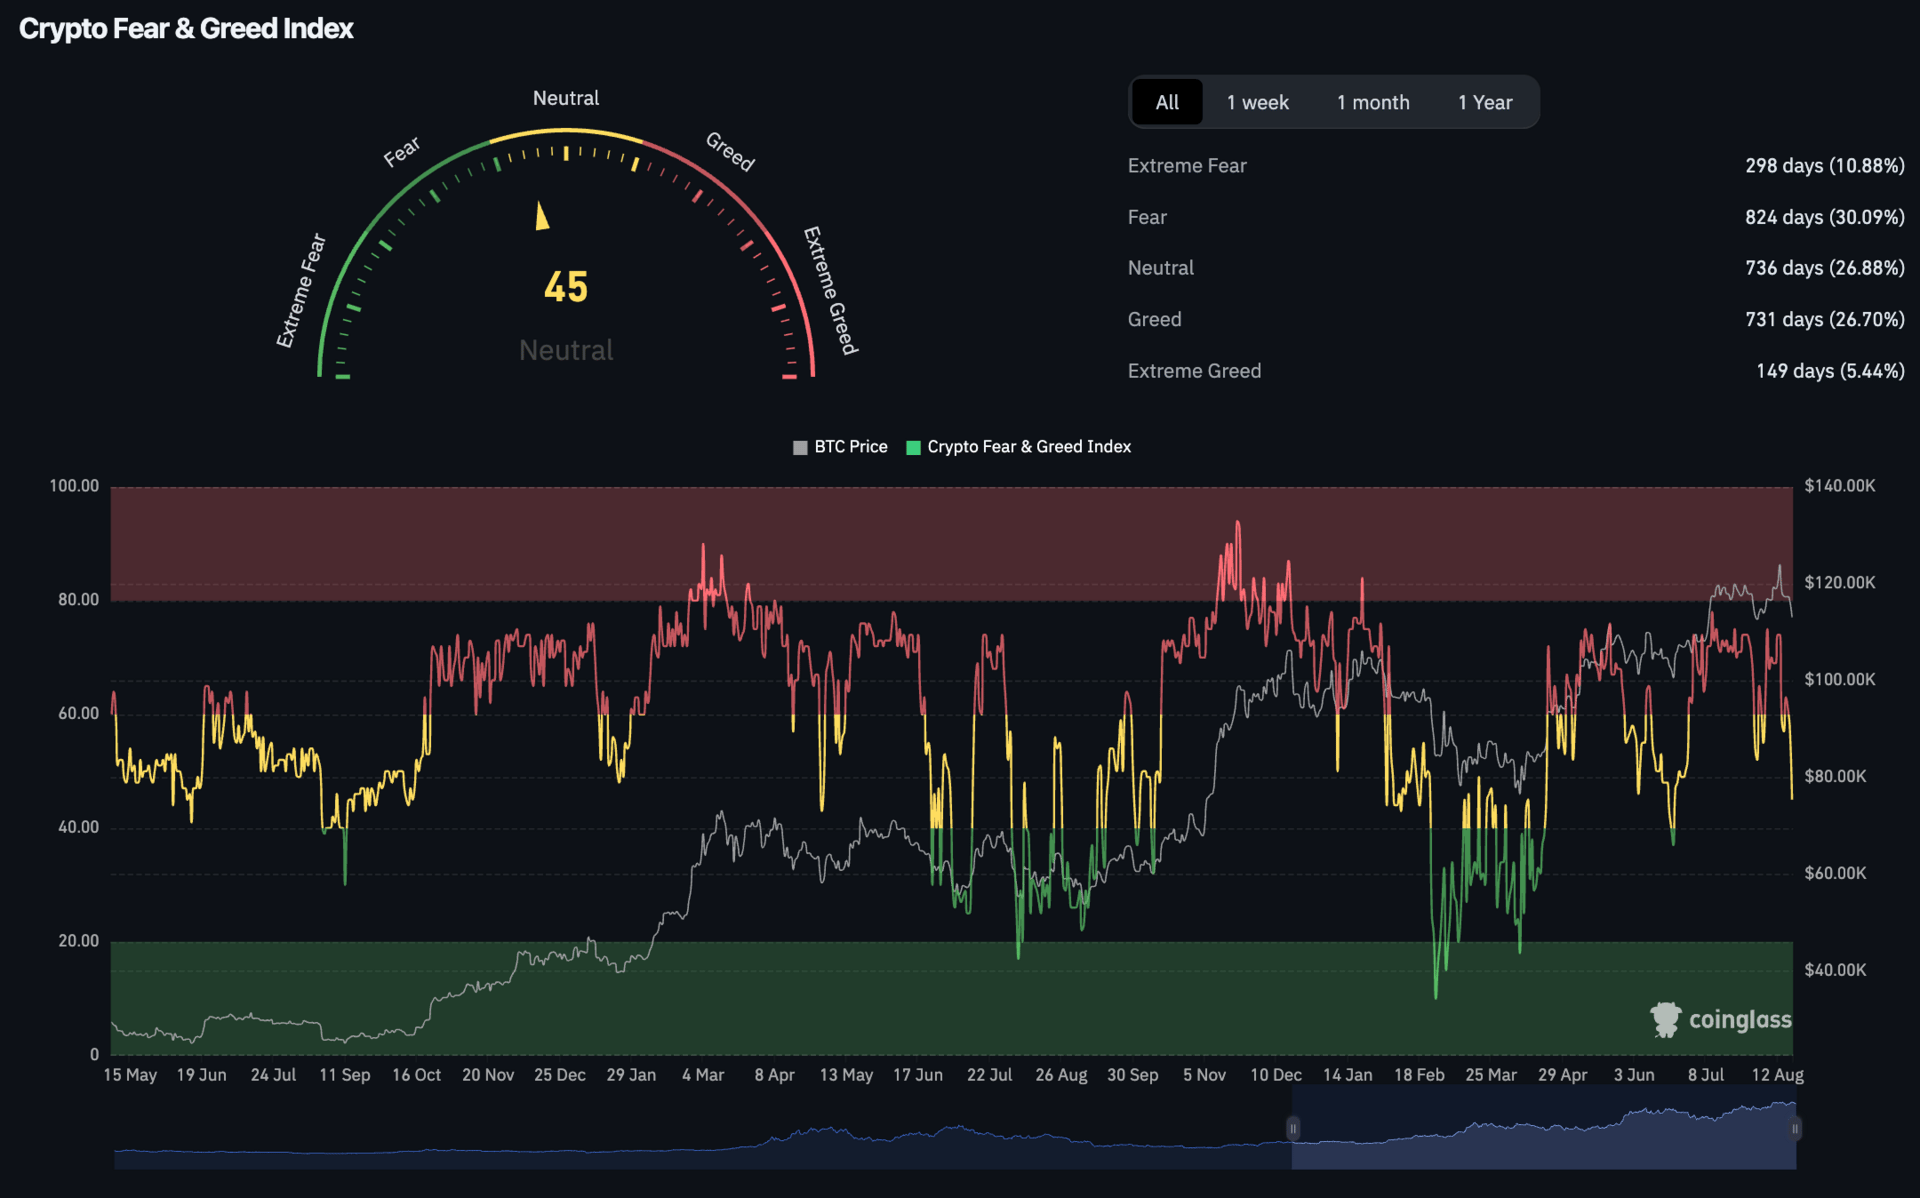Switch to the 1 week tab
Viewport: 1920px width, 1198px height.
pyautogui.click(x=1257, y=102)
